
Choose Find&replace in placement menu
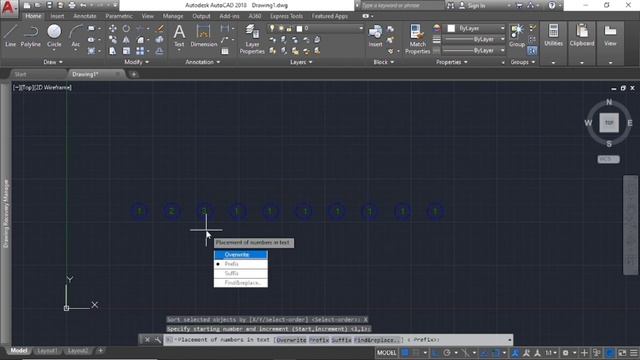(241, 283)
